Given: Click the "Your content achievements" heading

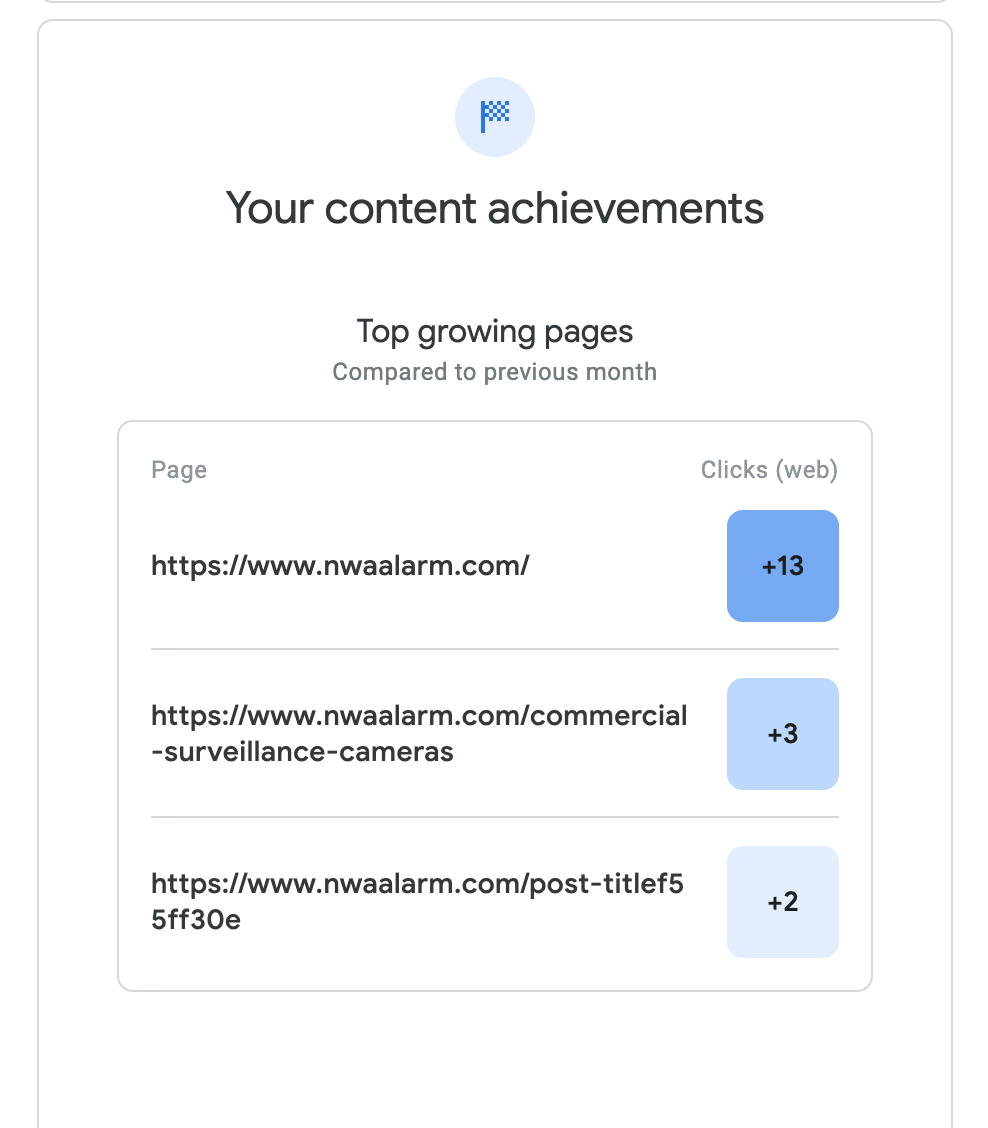Looking at the screenshot, I should tap(494, 209).
